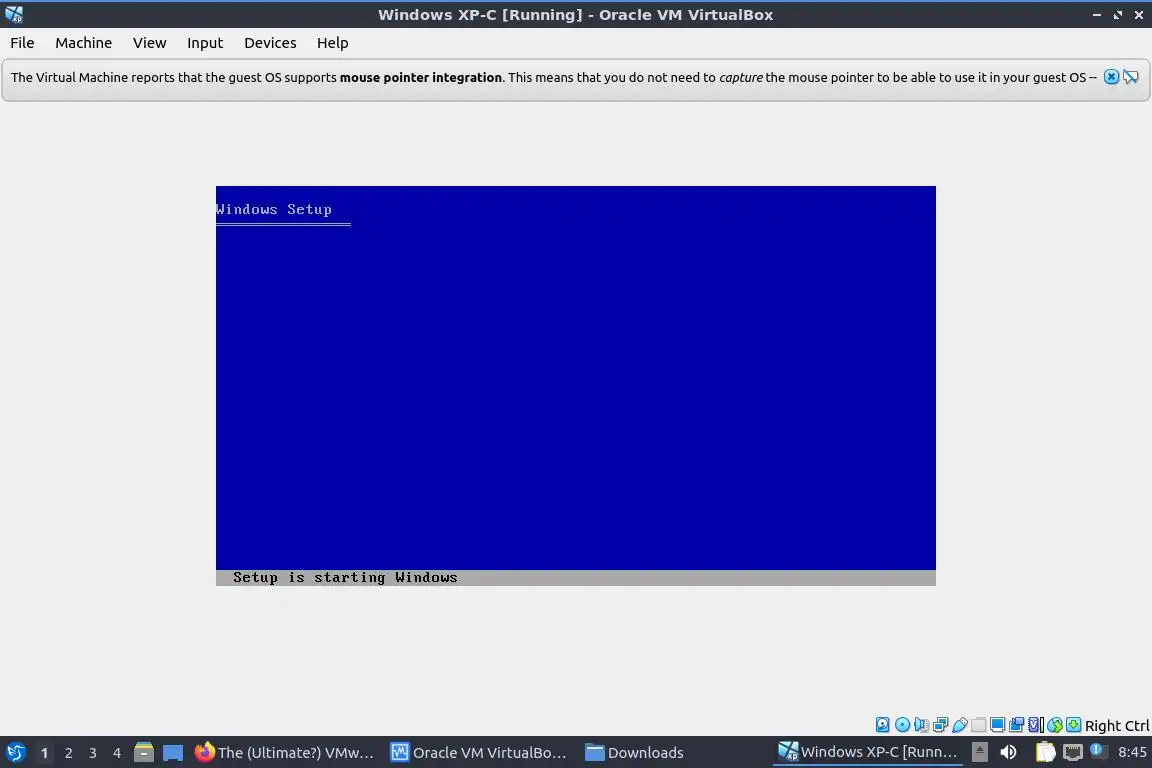This screenshot has height=768, width=1152.
Task: Click the Right Ctrl host key label
Action: click(1117, 725)
